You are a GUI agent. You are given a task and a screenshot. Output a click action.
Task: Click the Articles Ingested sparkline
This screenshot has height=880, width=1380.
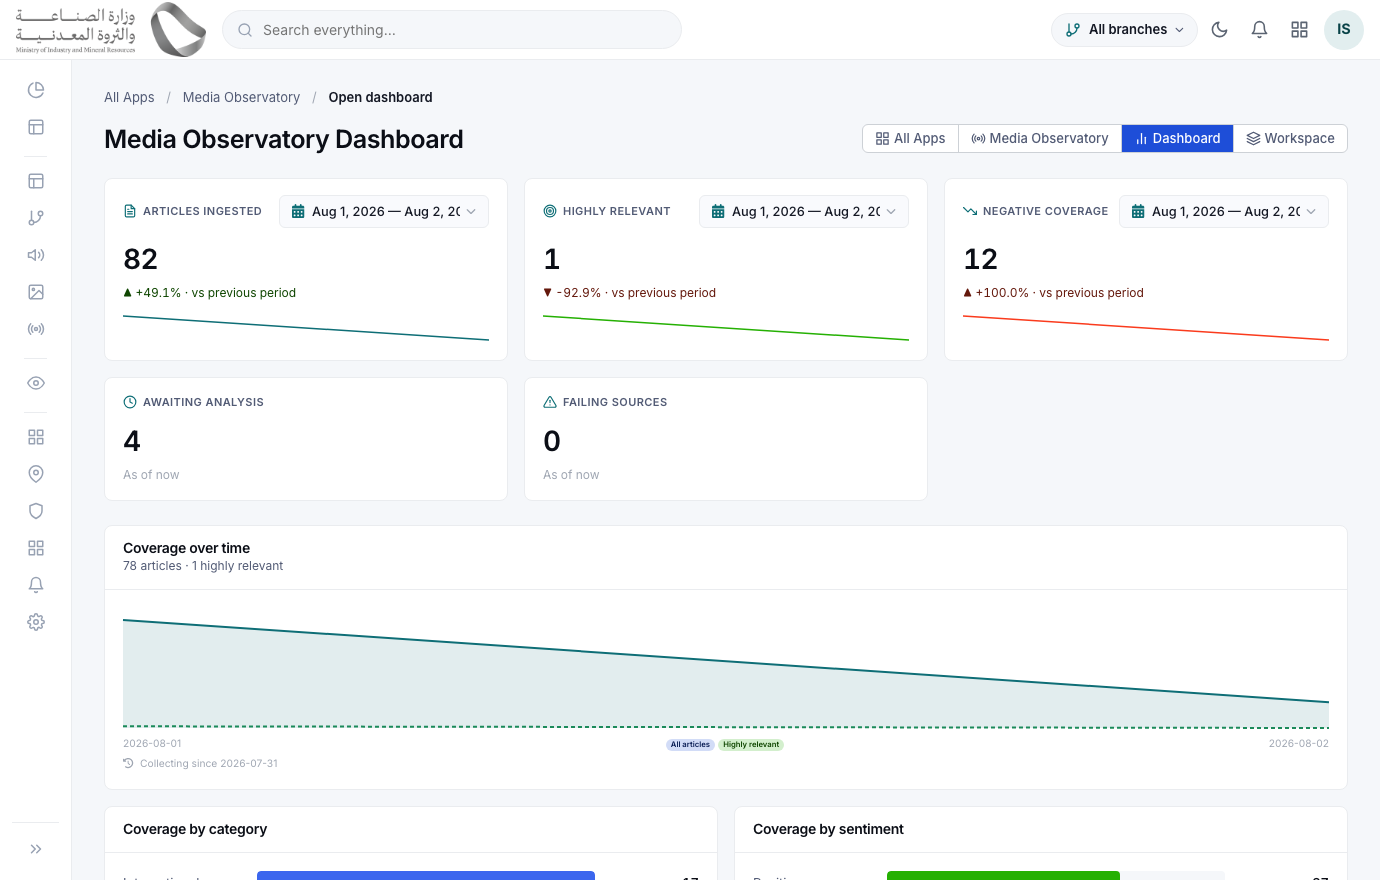pos(306,328)
